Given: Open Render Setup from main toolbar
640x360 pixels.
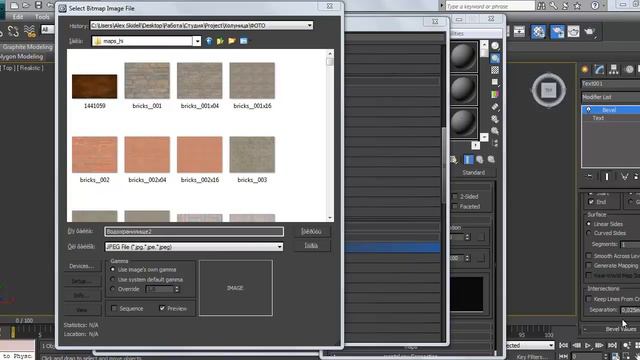Looking at the screenshot, I should [557, 31].
